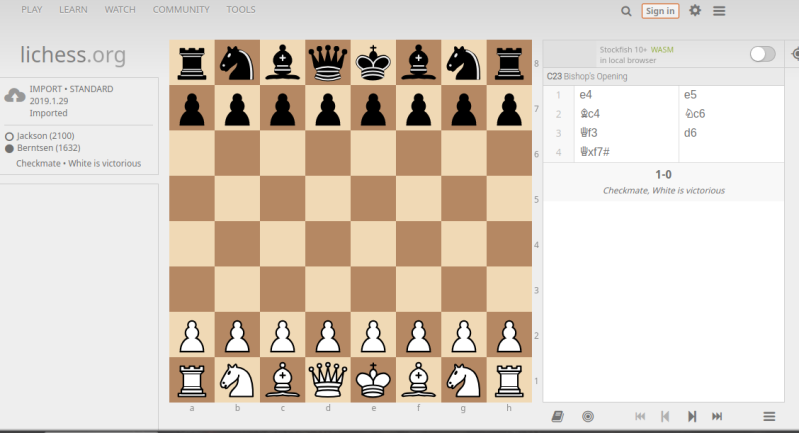
Task: Select move 1 e5 by Black
Action: (732, 95)
